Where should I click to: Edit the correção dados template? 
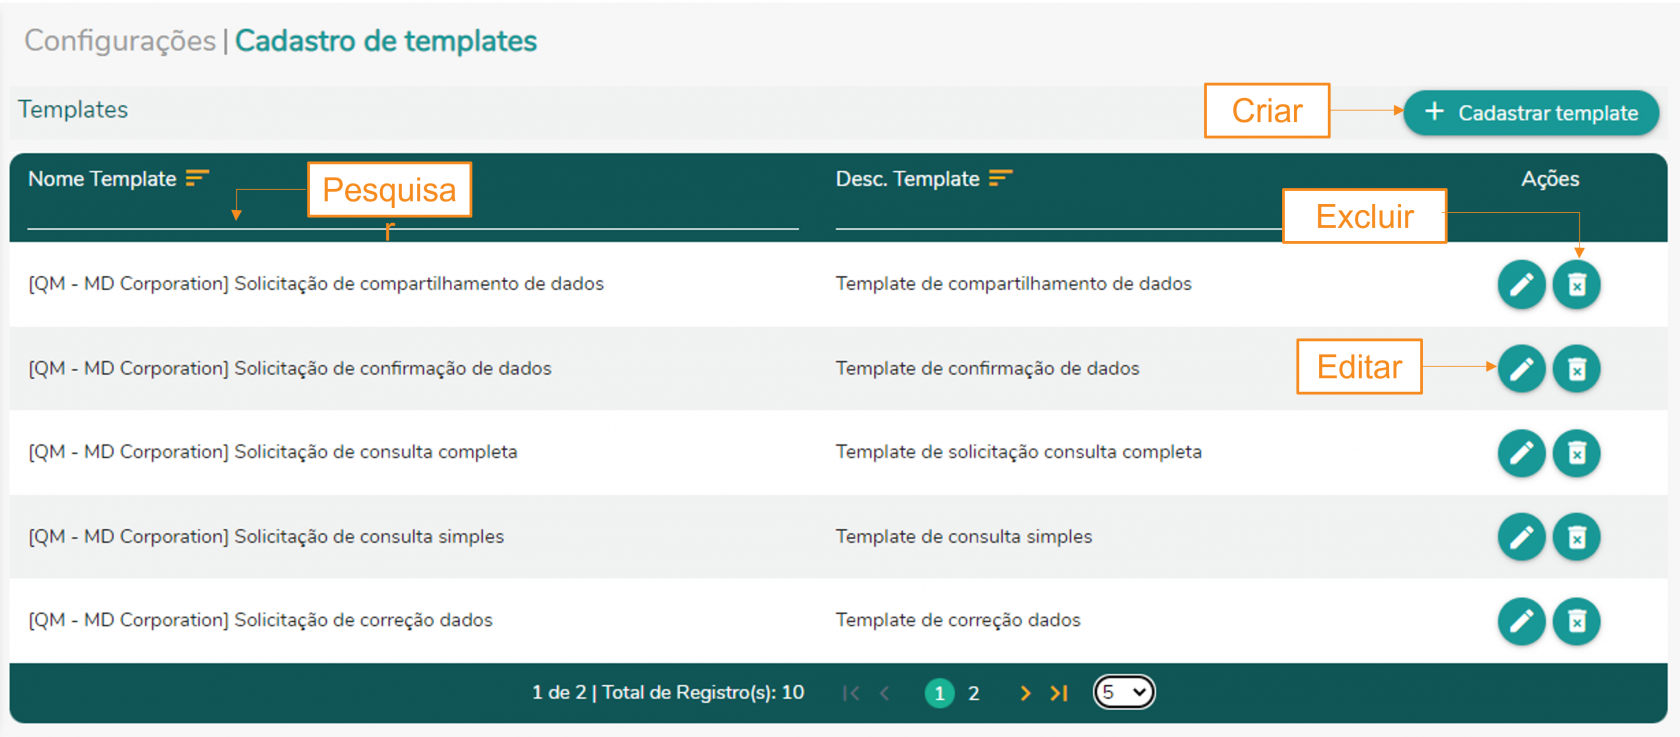[x=1522, y=621]
